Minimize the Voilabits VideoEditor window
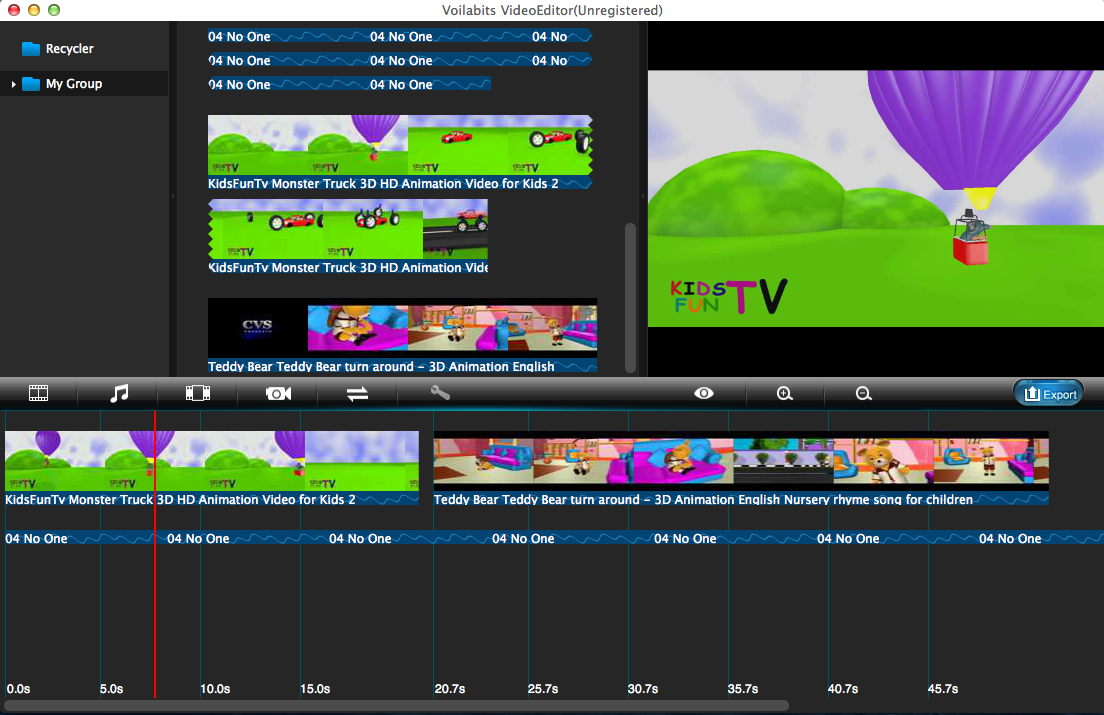The image size is (1104, 715). point(33,10)
